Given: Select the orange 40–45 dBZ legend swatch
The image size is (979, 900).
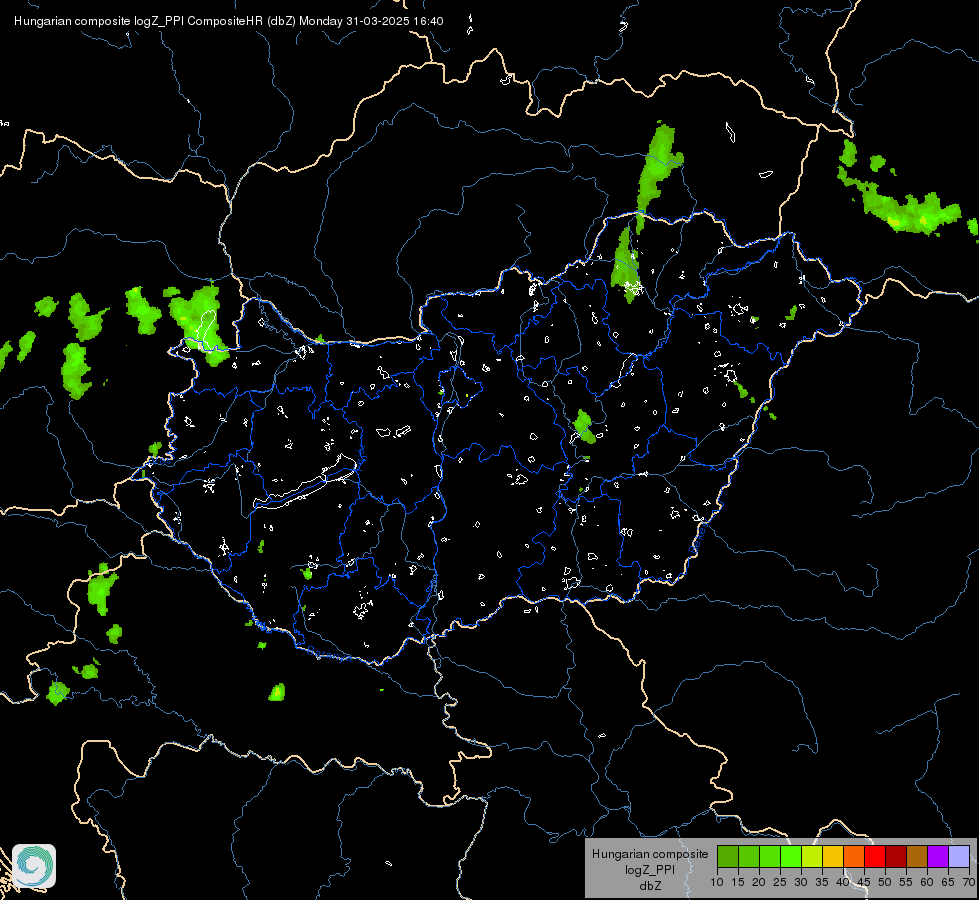Looking at the screenshot, I should 854,856.
